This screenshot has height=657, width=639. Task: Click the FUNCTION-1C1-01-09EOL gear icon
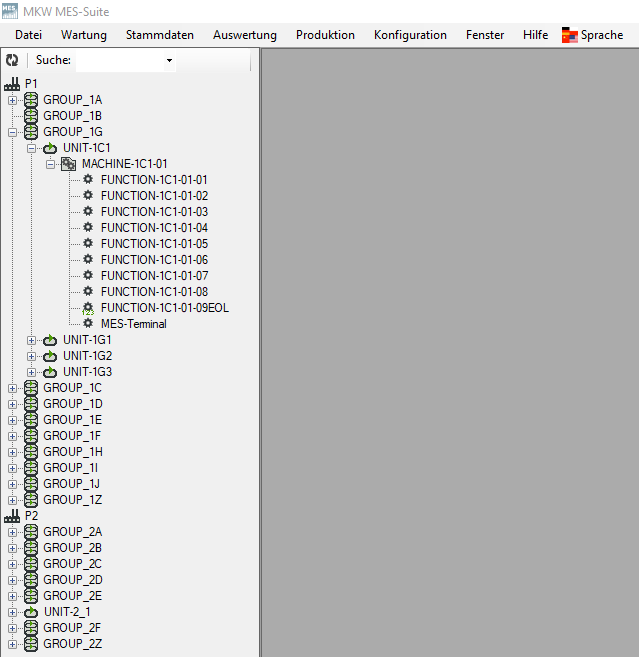coord(88,308)
